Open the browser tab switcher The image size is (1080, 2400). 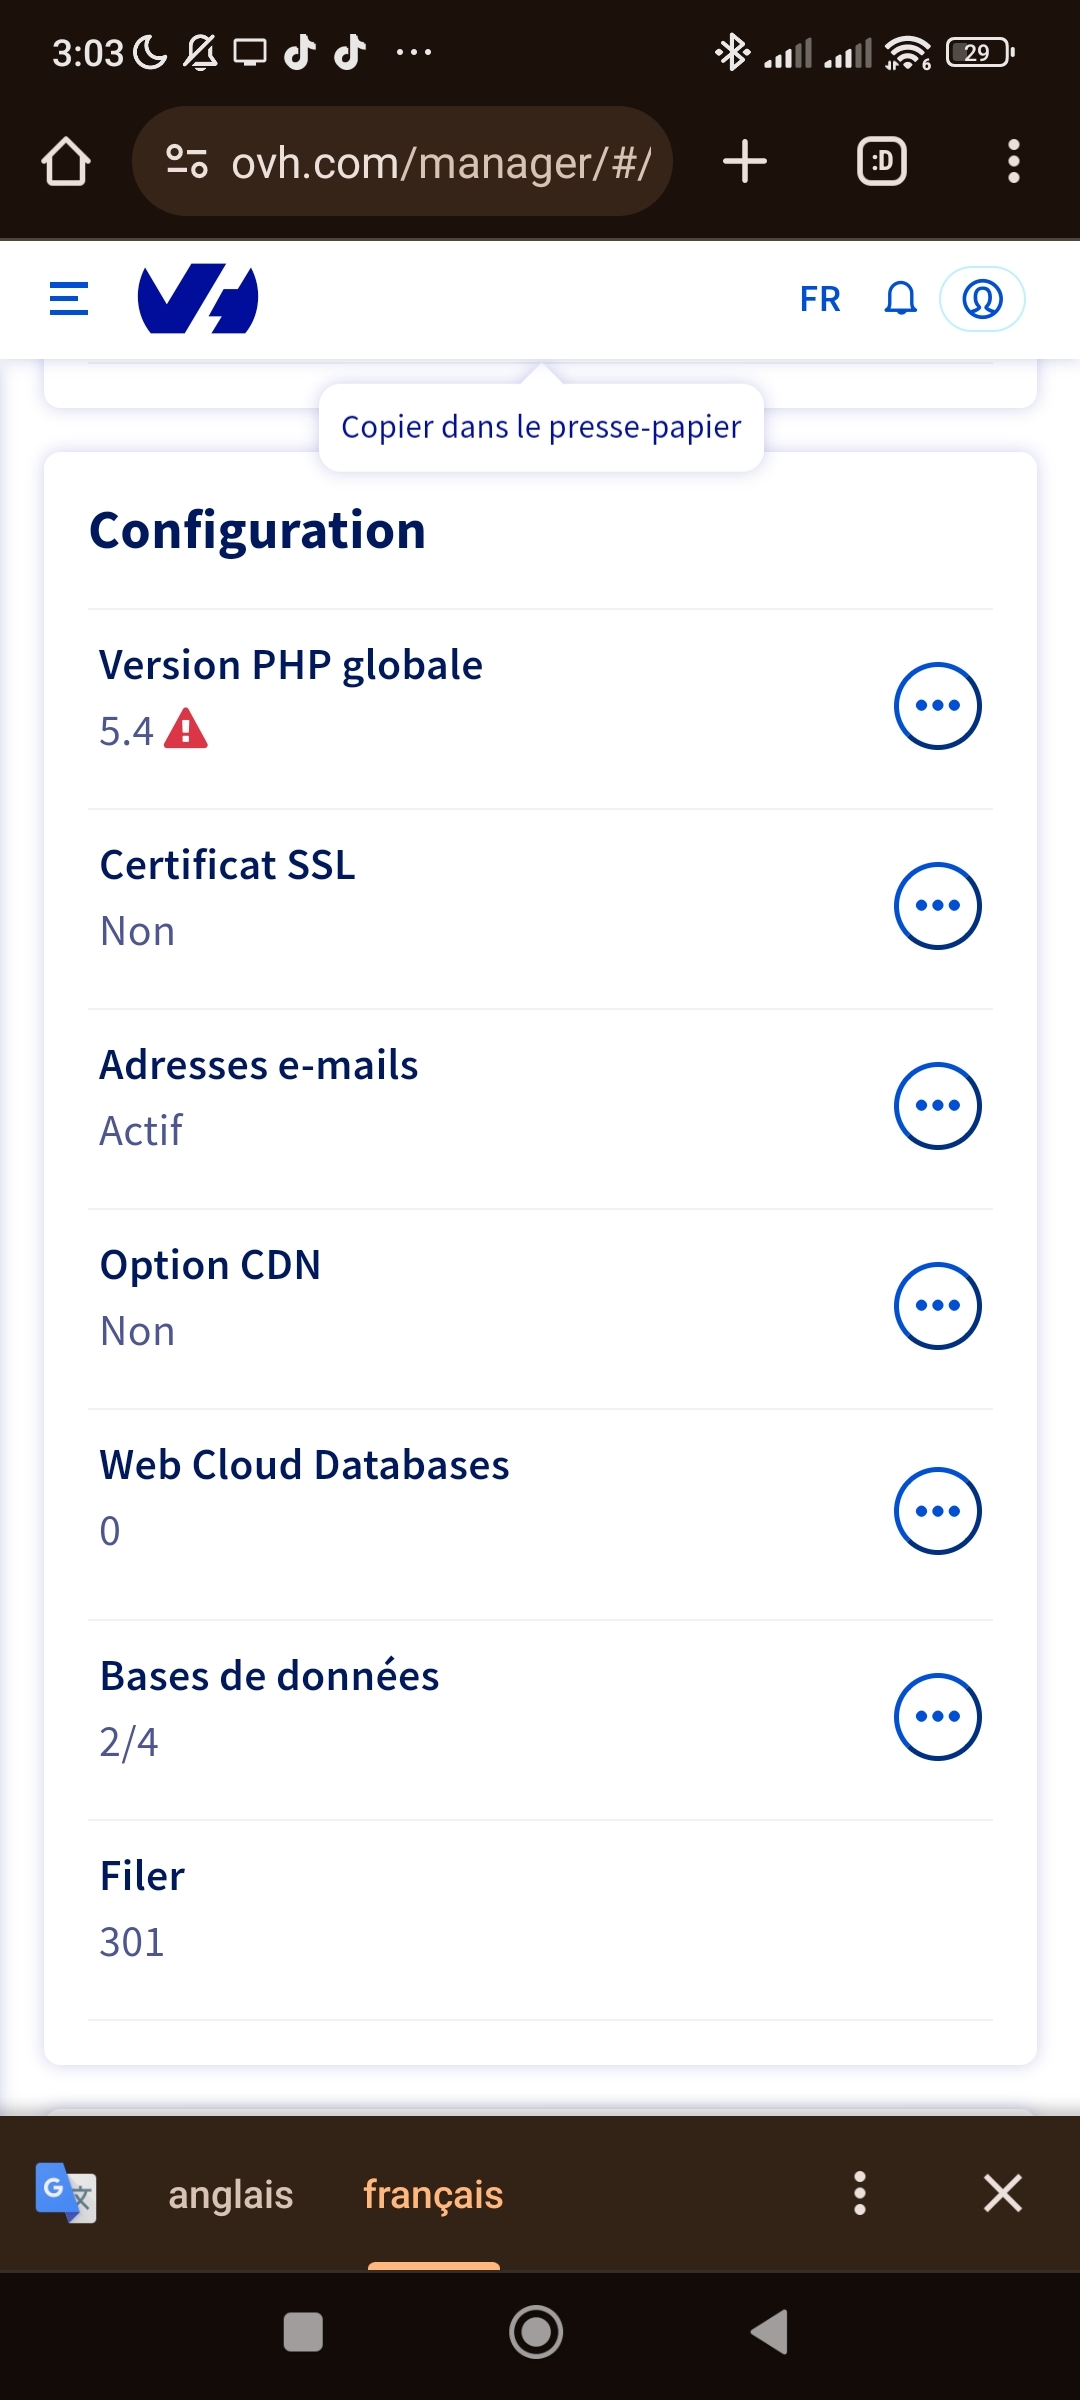(882, 162)
